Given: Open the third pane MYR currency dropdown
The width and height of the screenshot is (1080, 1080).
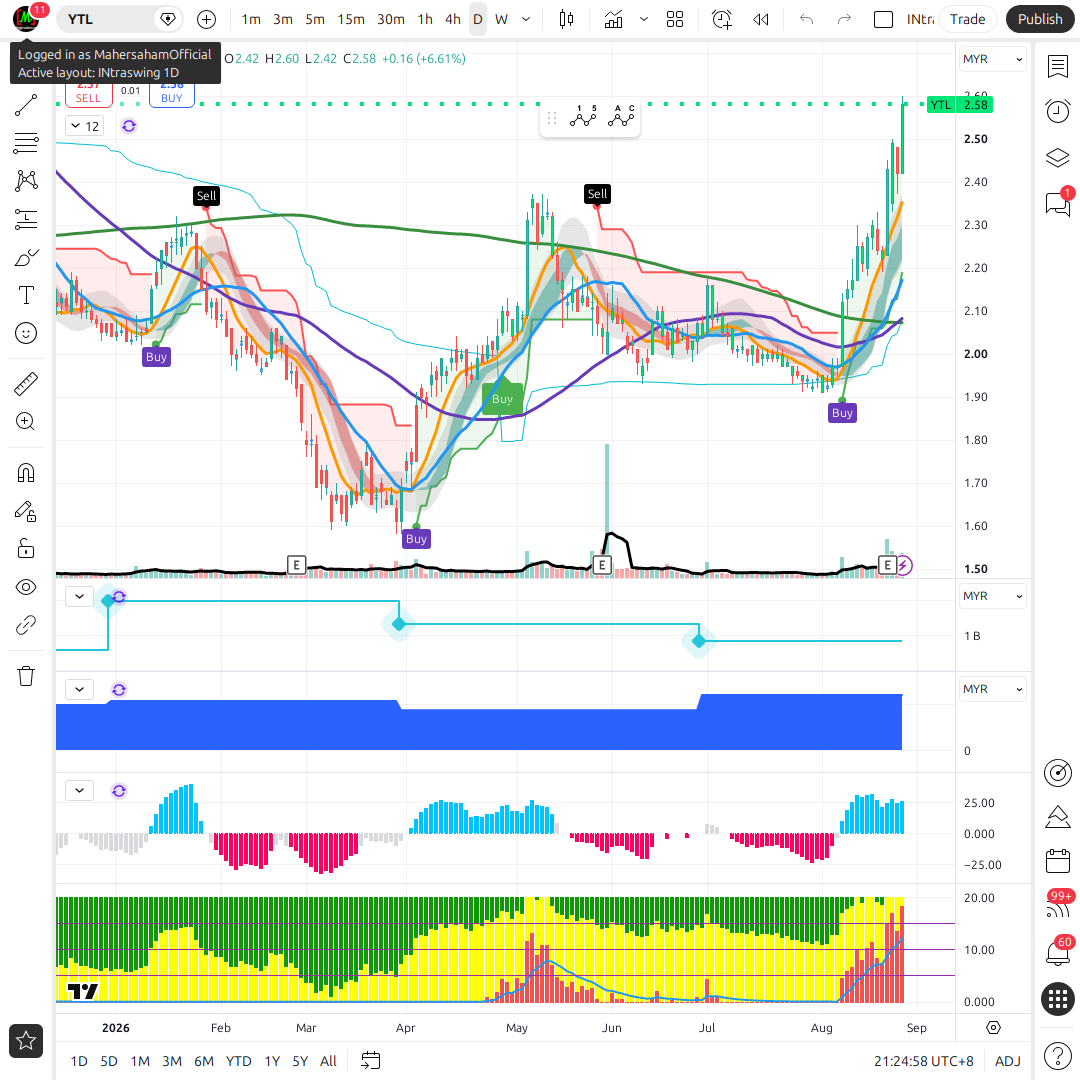Looking at the screenshot, I should coord(993,689).
